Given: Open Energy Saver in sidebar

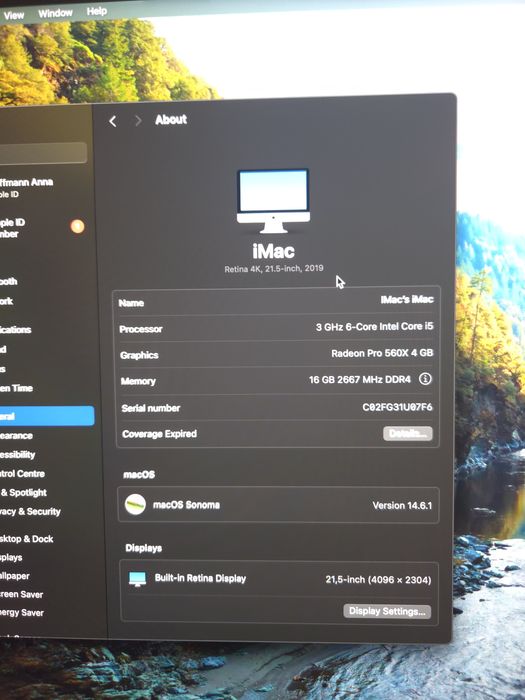Looking at the screenshot, I should click(22, 612).
